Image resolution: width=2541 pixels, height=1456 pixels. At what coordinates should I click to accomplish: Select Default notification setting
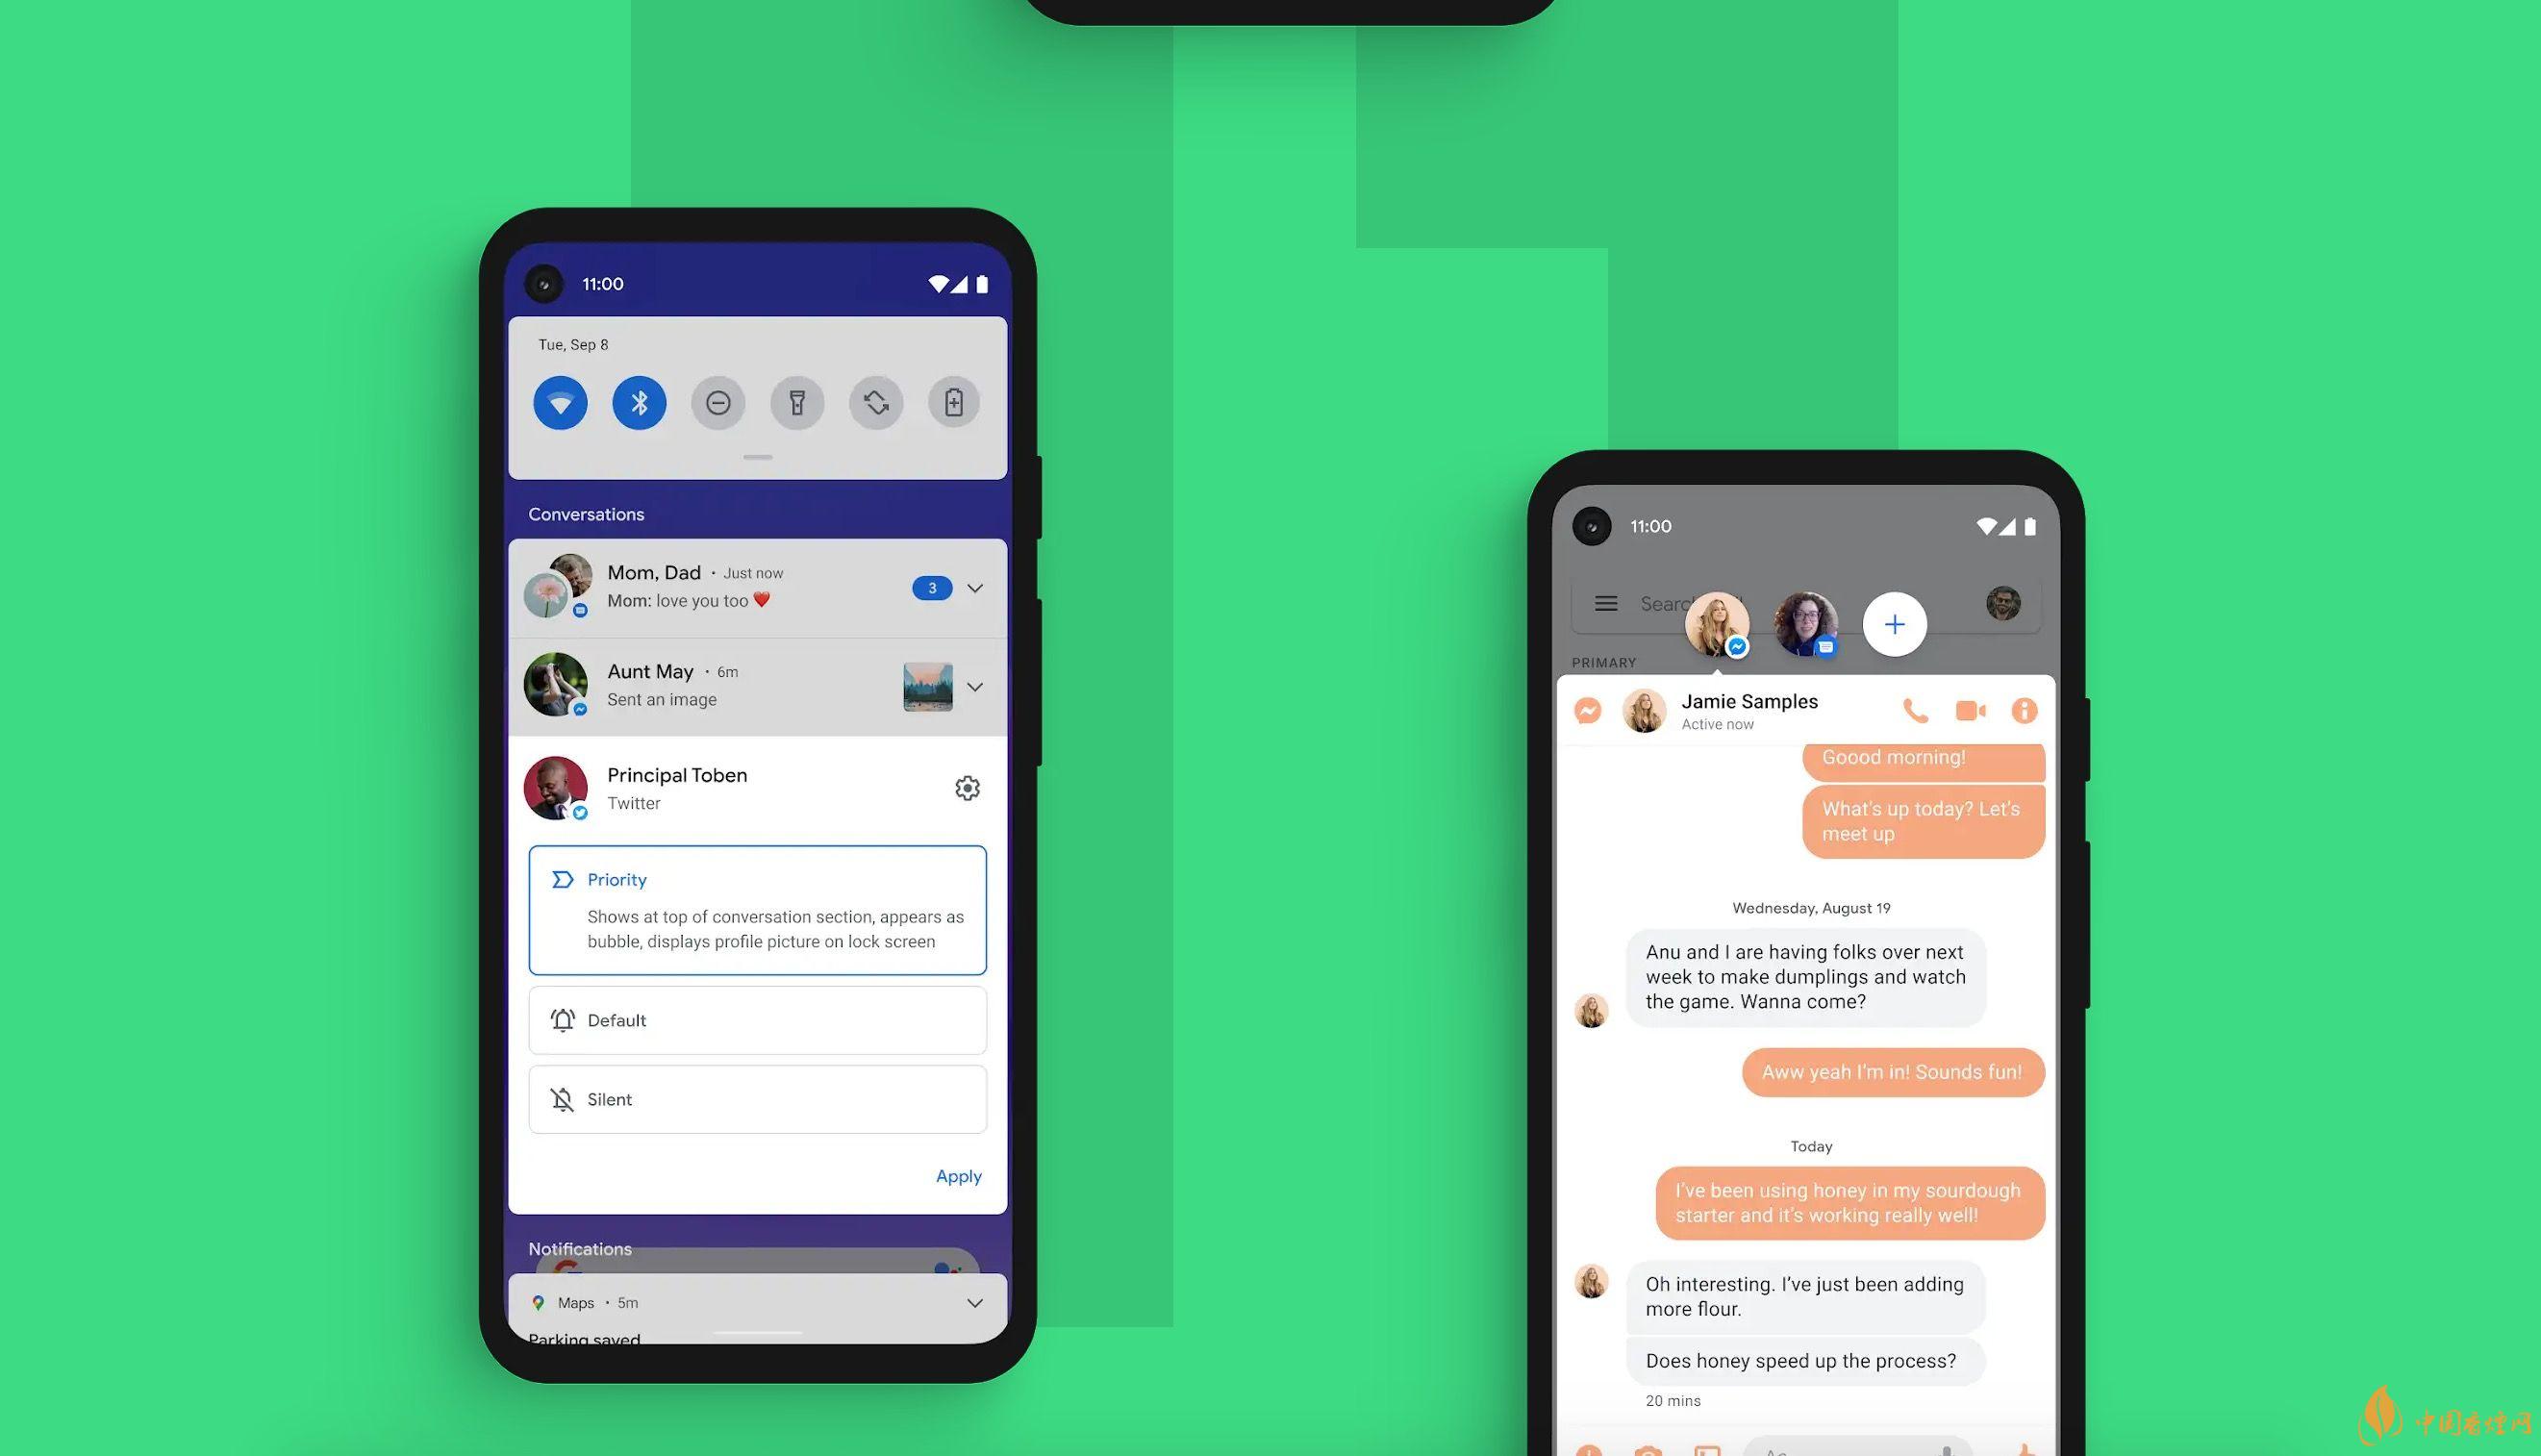tap(758, 1019)
